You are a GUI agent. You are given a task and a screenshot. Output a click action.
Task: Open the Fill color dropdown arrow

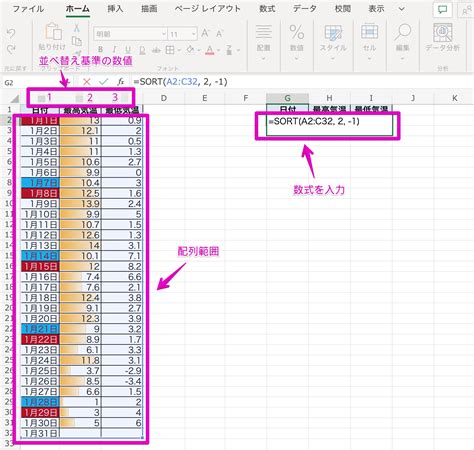[x=199, y=50]
